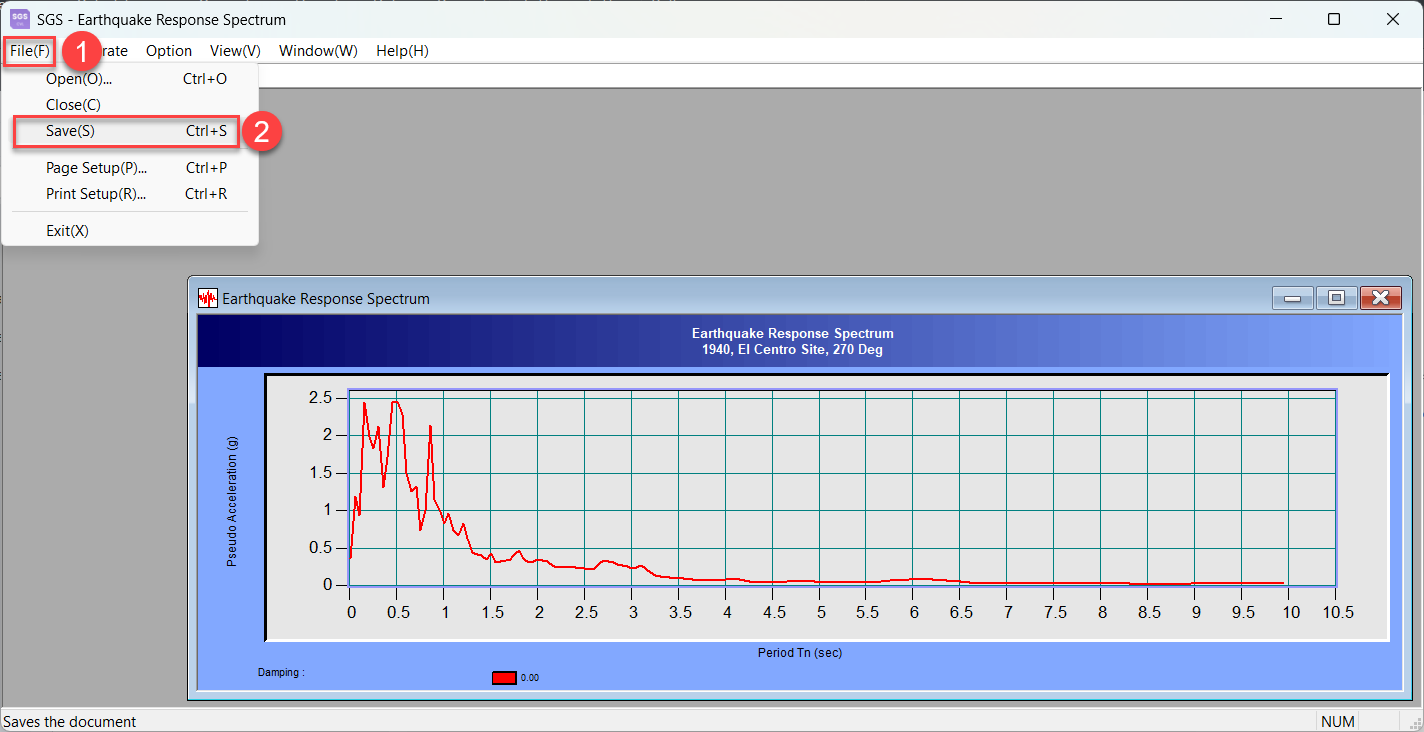Minimize the Earthquake Response Spectrum child window

click(1291, 298)
